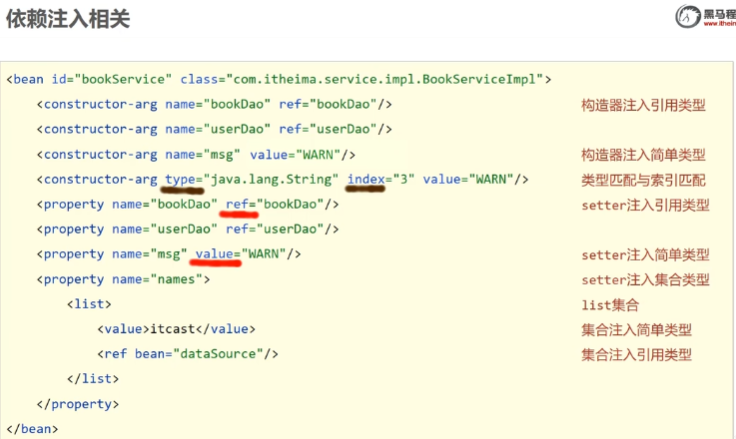This screenshot has width=736, height=439.
Task: Click the ref bean="dataSource" element
Action: click(x=187, y=354)
